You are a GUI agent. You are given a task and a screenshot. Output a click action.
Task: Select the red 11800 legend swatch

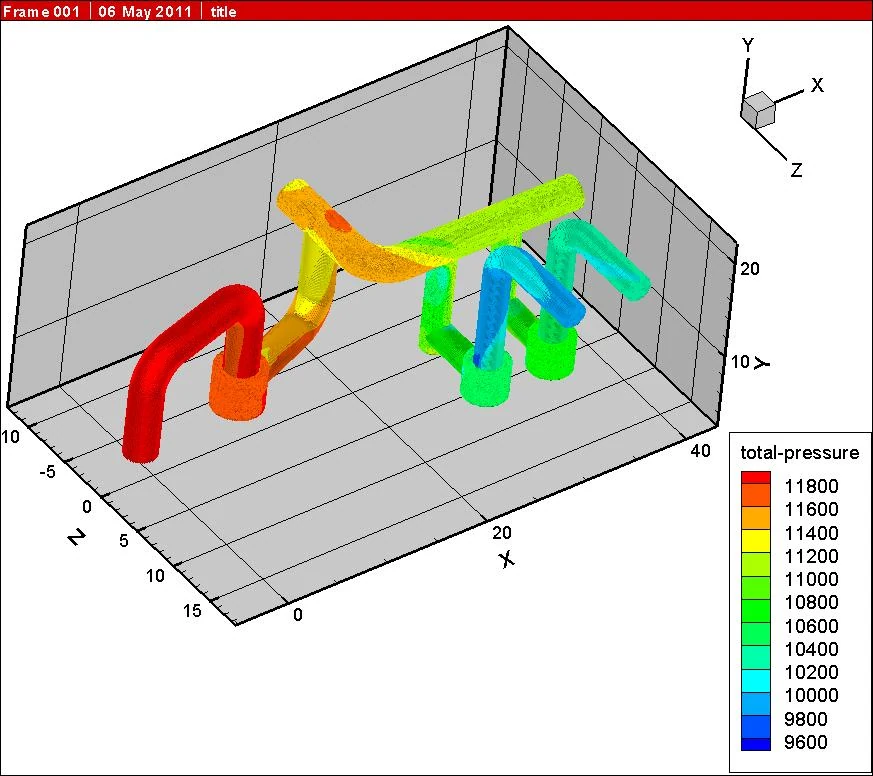pyautogui.click(x=756, y=479)
